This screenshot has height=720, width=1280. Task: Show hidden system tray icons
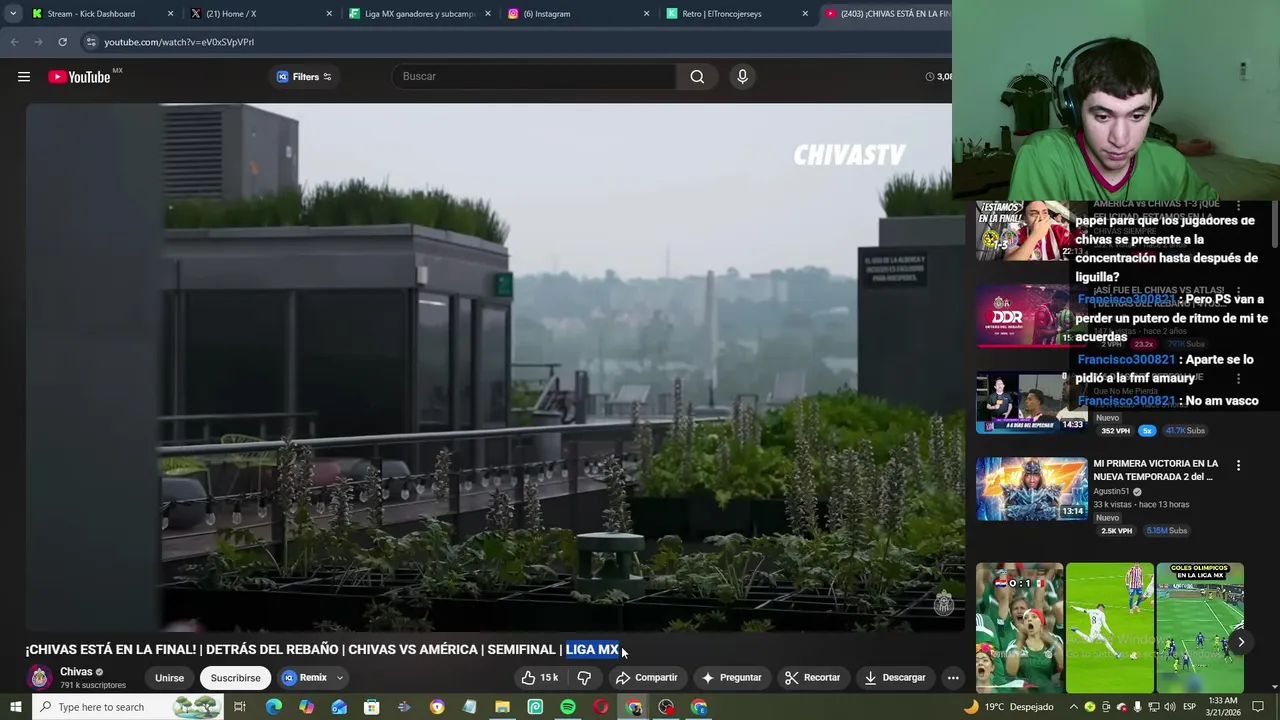click(1074, 707)
